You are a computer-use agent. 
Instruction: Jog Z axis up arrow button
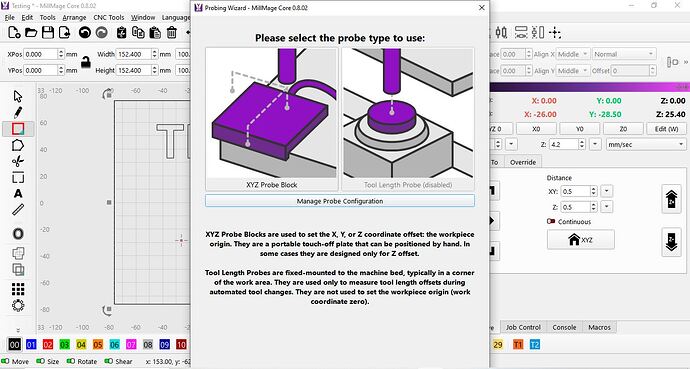click(x=672, y=199)
